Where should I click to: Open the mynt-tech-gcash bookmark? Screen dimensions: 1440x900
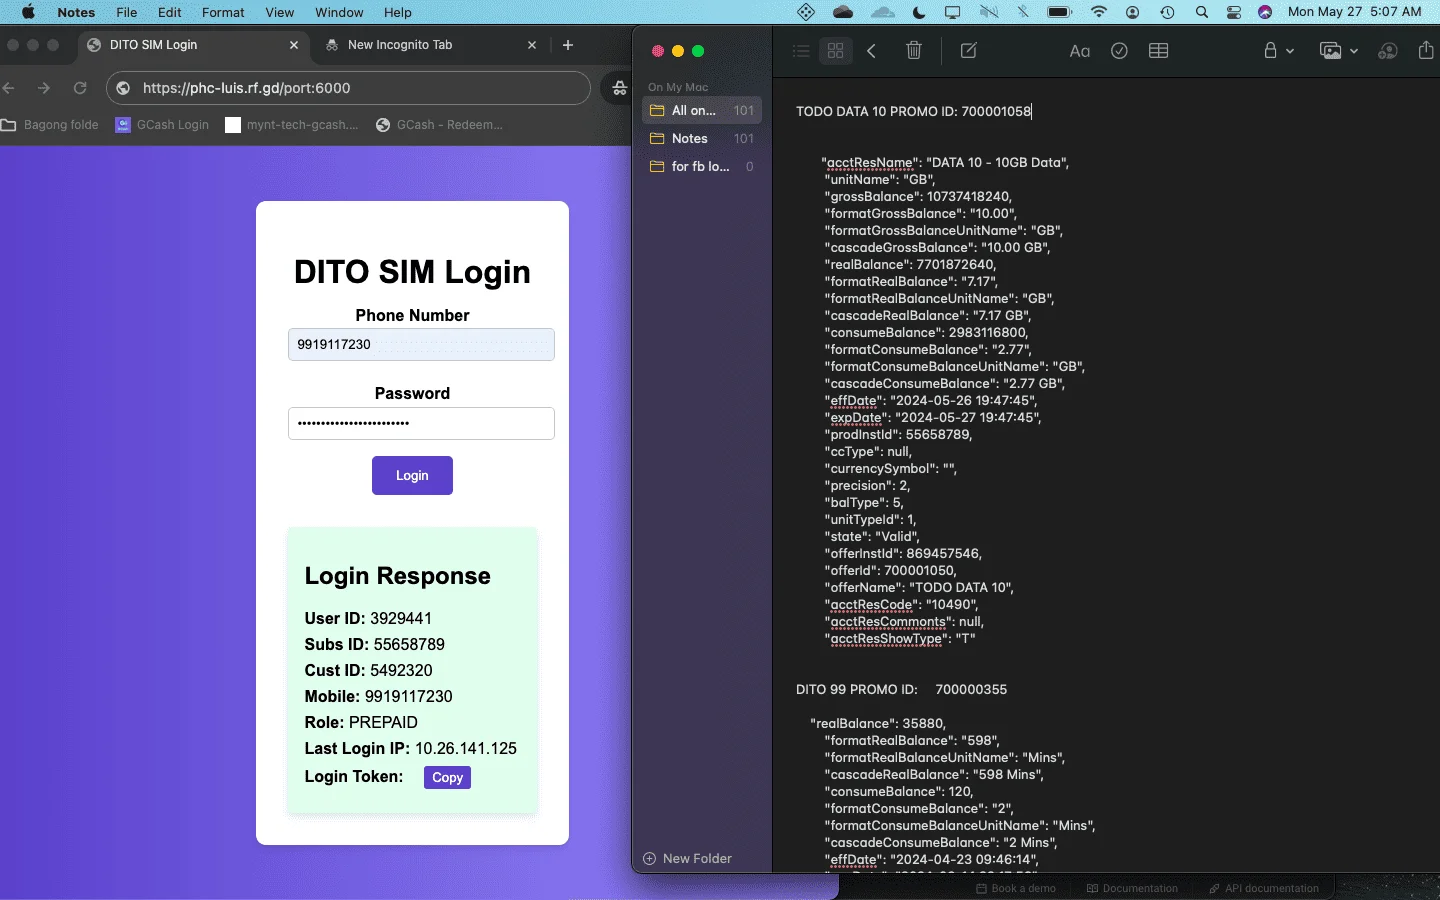click(292, 125)
